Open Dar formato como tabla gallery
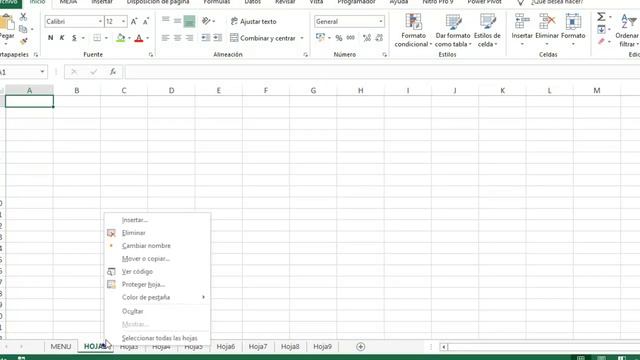This screenshot has height=360, width=640. click(453, 31)
